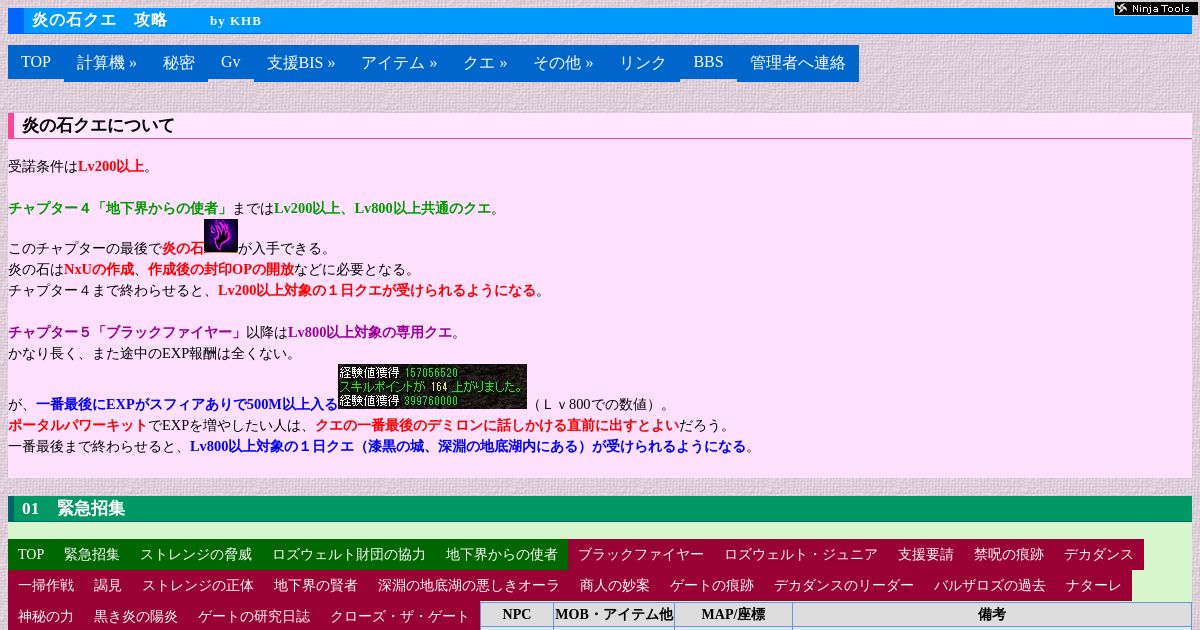Click the green チャプター４「地下界からの使者」 text
The image size is (1200, 630).
120,208
